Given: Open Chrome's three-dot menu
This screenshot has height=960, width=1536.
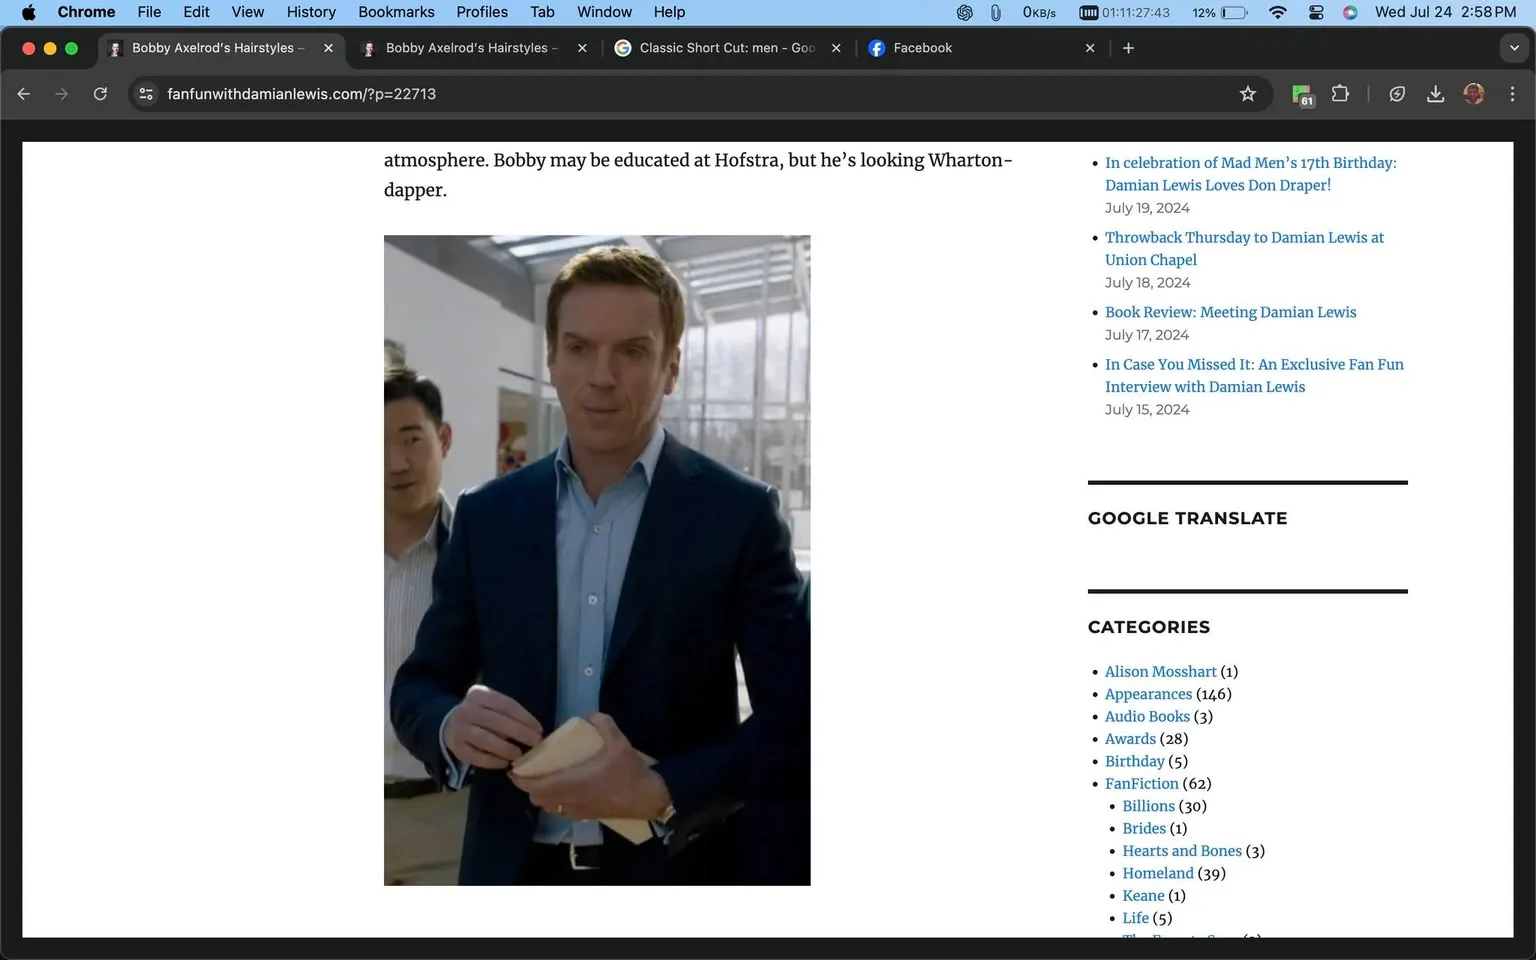Looking at the screenshot, I should pyautogui.click(x=1513, y=93).
